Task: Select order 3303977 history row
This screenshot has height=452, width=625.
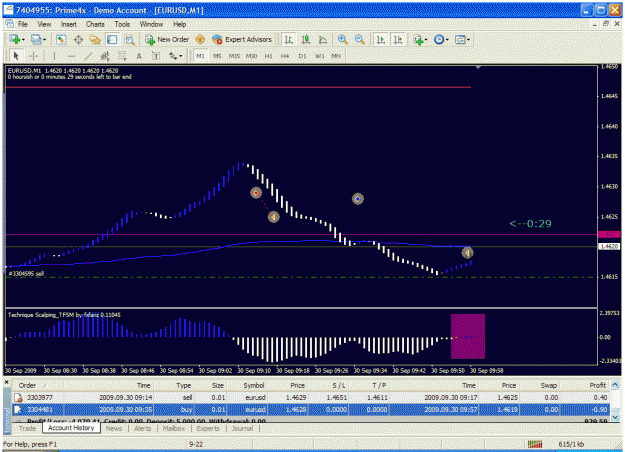Action: 311,397
